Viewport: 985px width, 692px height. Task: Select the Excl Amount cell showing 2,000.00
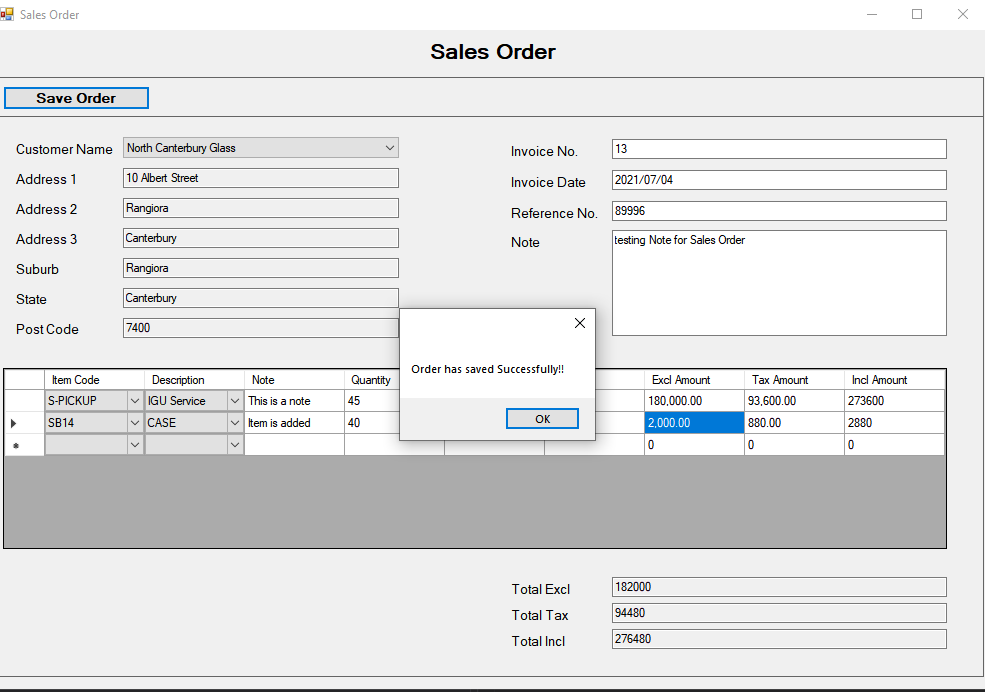pyautogui.click(x=694, y=422)
